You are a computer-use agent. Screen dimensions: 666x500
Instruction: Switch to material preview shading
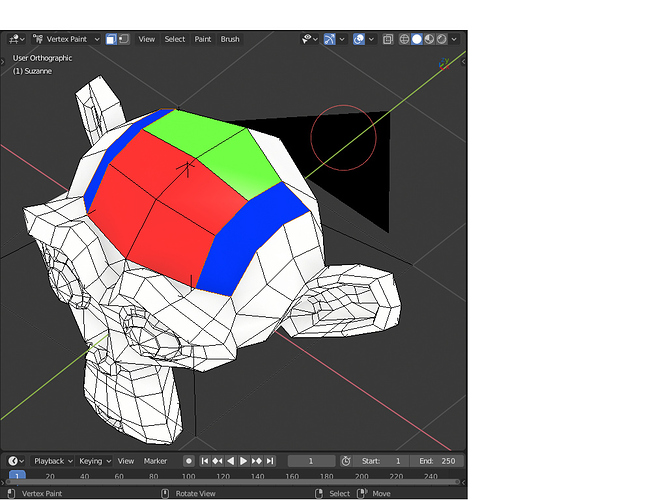[x=429, y=39]
